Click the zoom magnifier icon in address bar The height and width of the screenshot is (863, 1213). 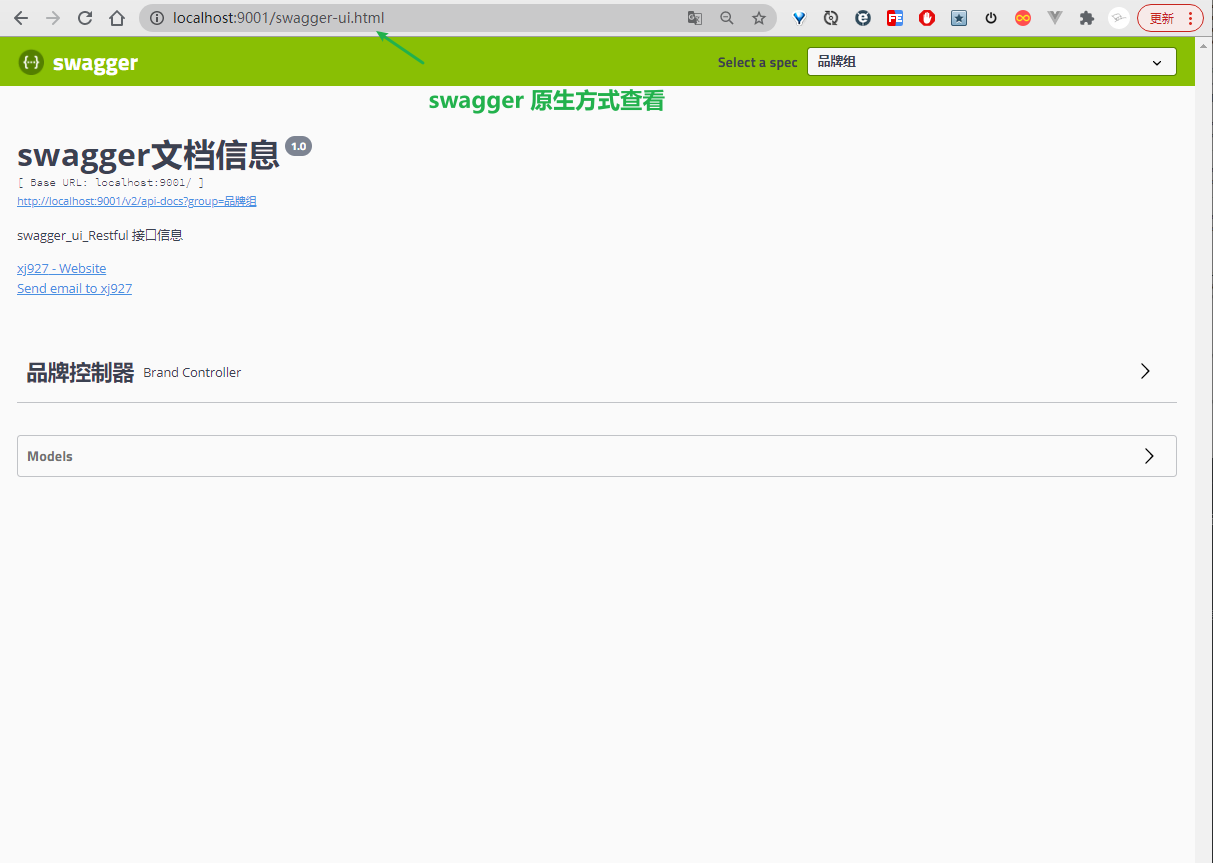pos(727,18)
